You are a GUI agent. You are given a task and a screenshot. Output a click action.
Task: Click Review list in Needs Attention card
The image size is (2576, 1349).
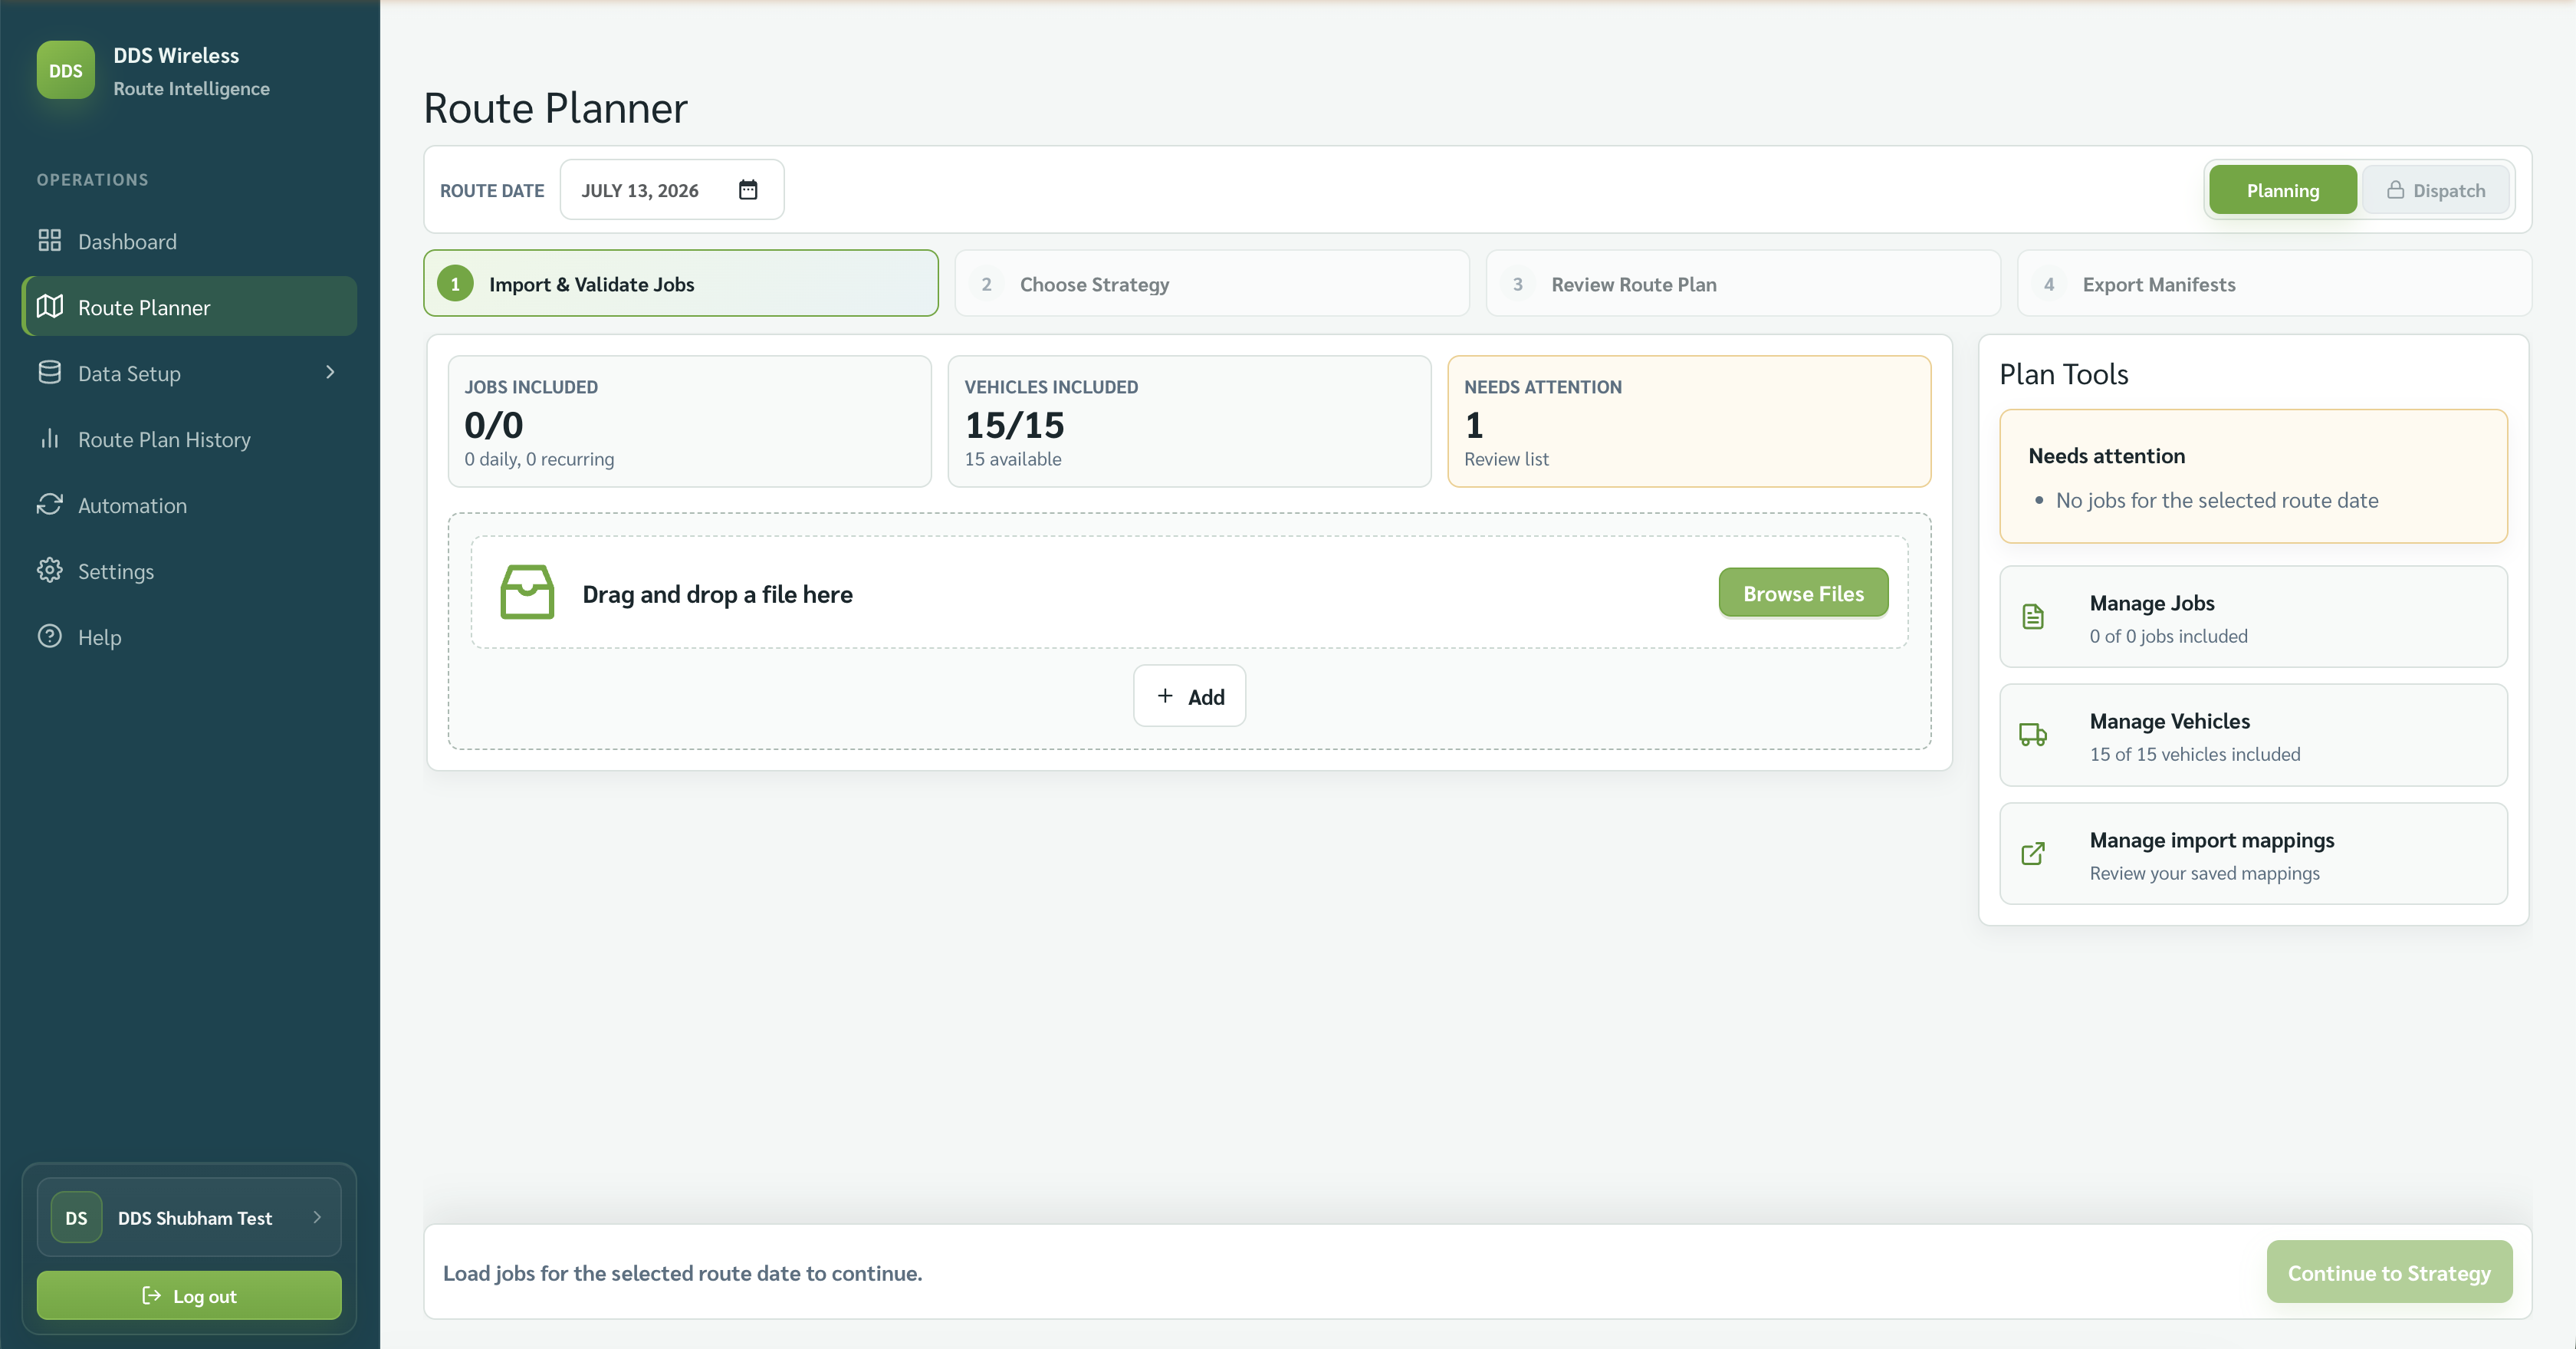[1506, 459]
